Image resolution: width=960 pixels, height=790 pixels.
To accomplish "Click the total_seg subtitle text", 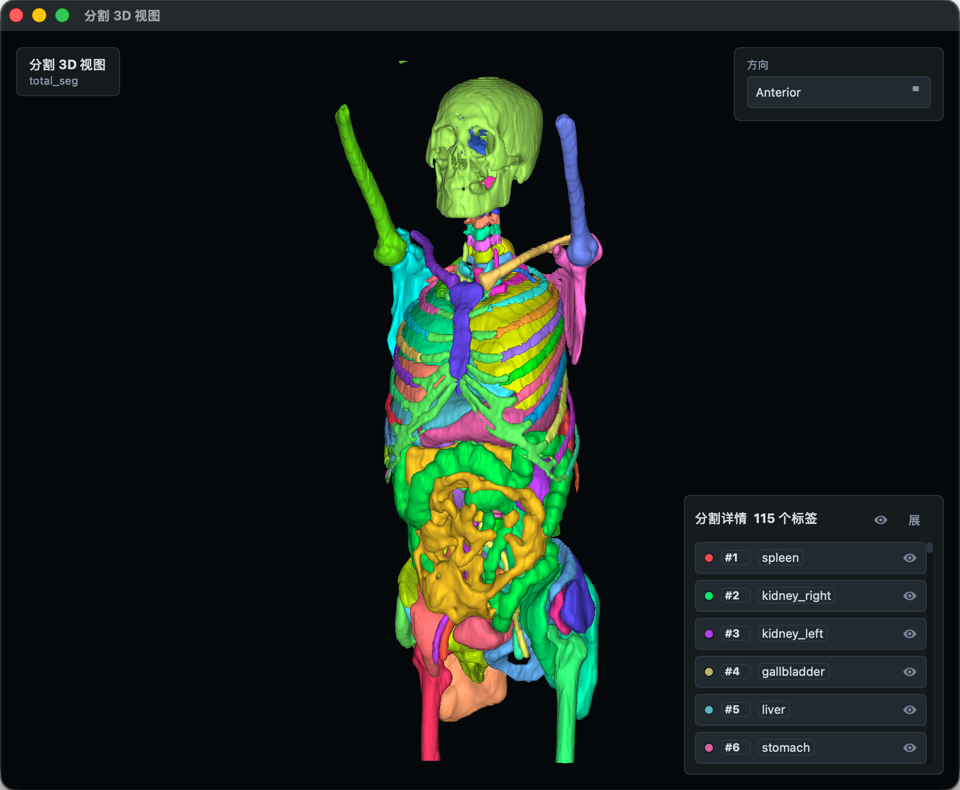I will 53,81.
